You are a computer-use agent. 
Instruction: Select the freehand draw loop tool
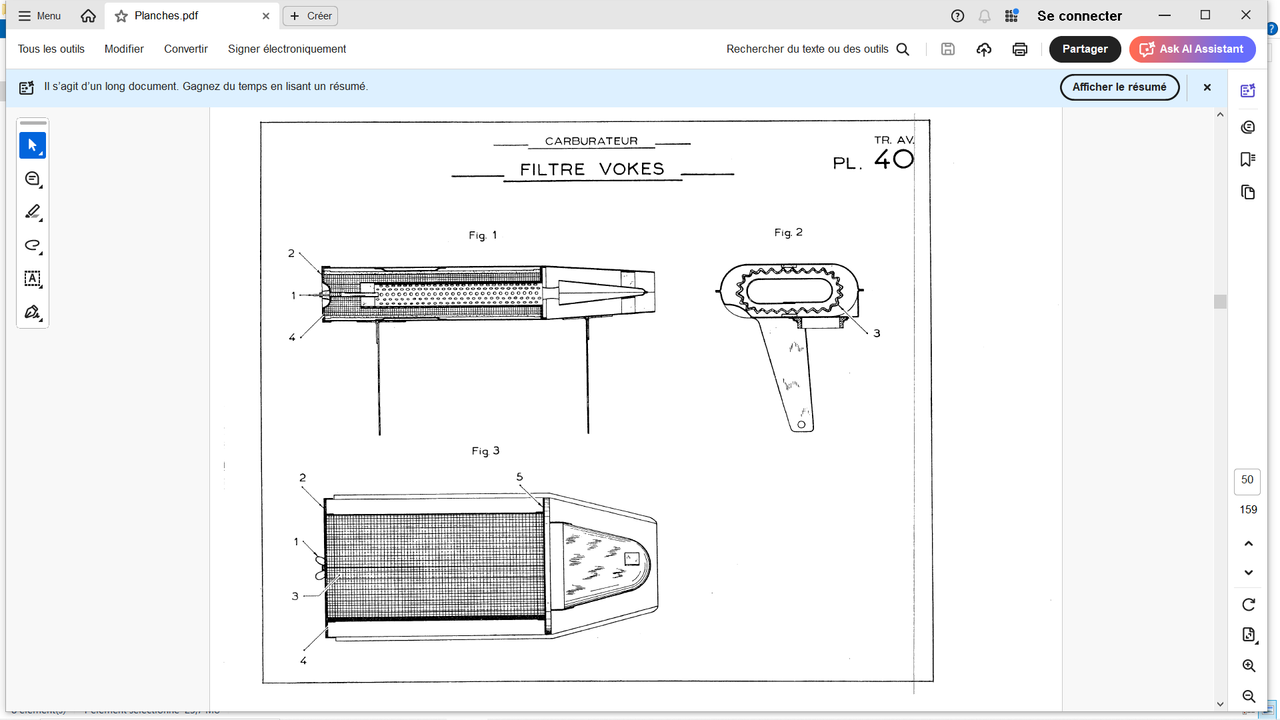coord(32,245)
